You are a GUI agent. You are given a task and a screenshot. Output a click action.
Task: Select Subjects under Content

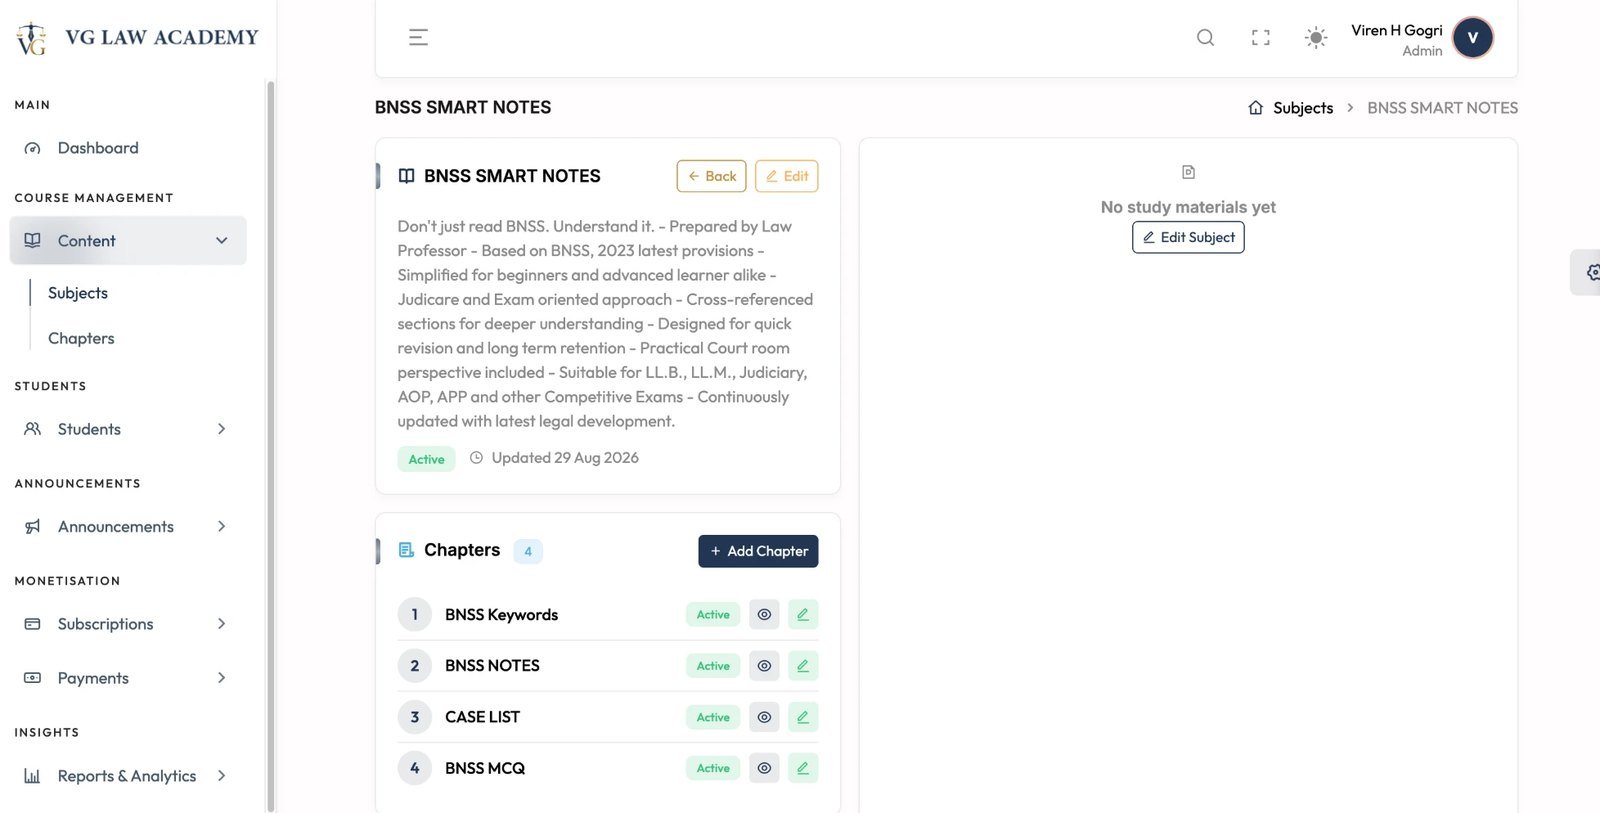78,293
